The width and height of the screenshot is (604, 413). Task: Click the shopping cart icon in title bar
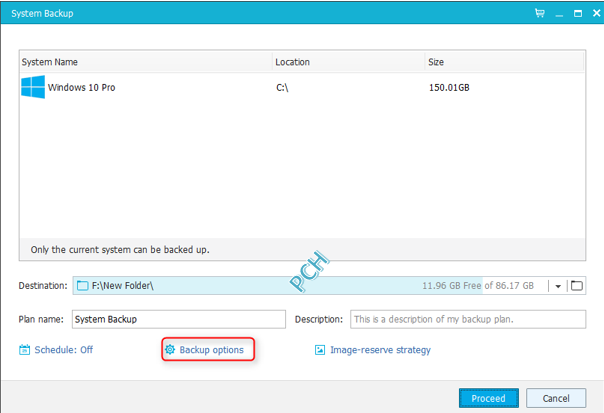[x=540, y=13]
